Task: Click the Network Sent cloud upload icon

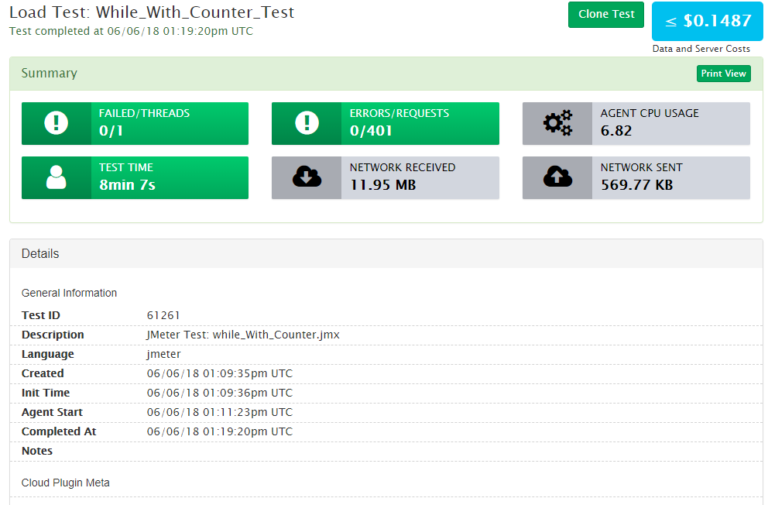Action: click(557, 177)
